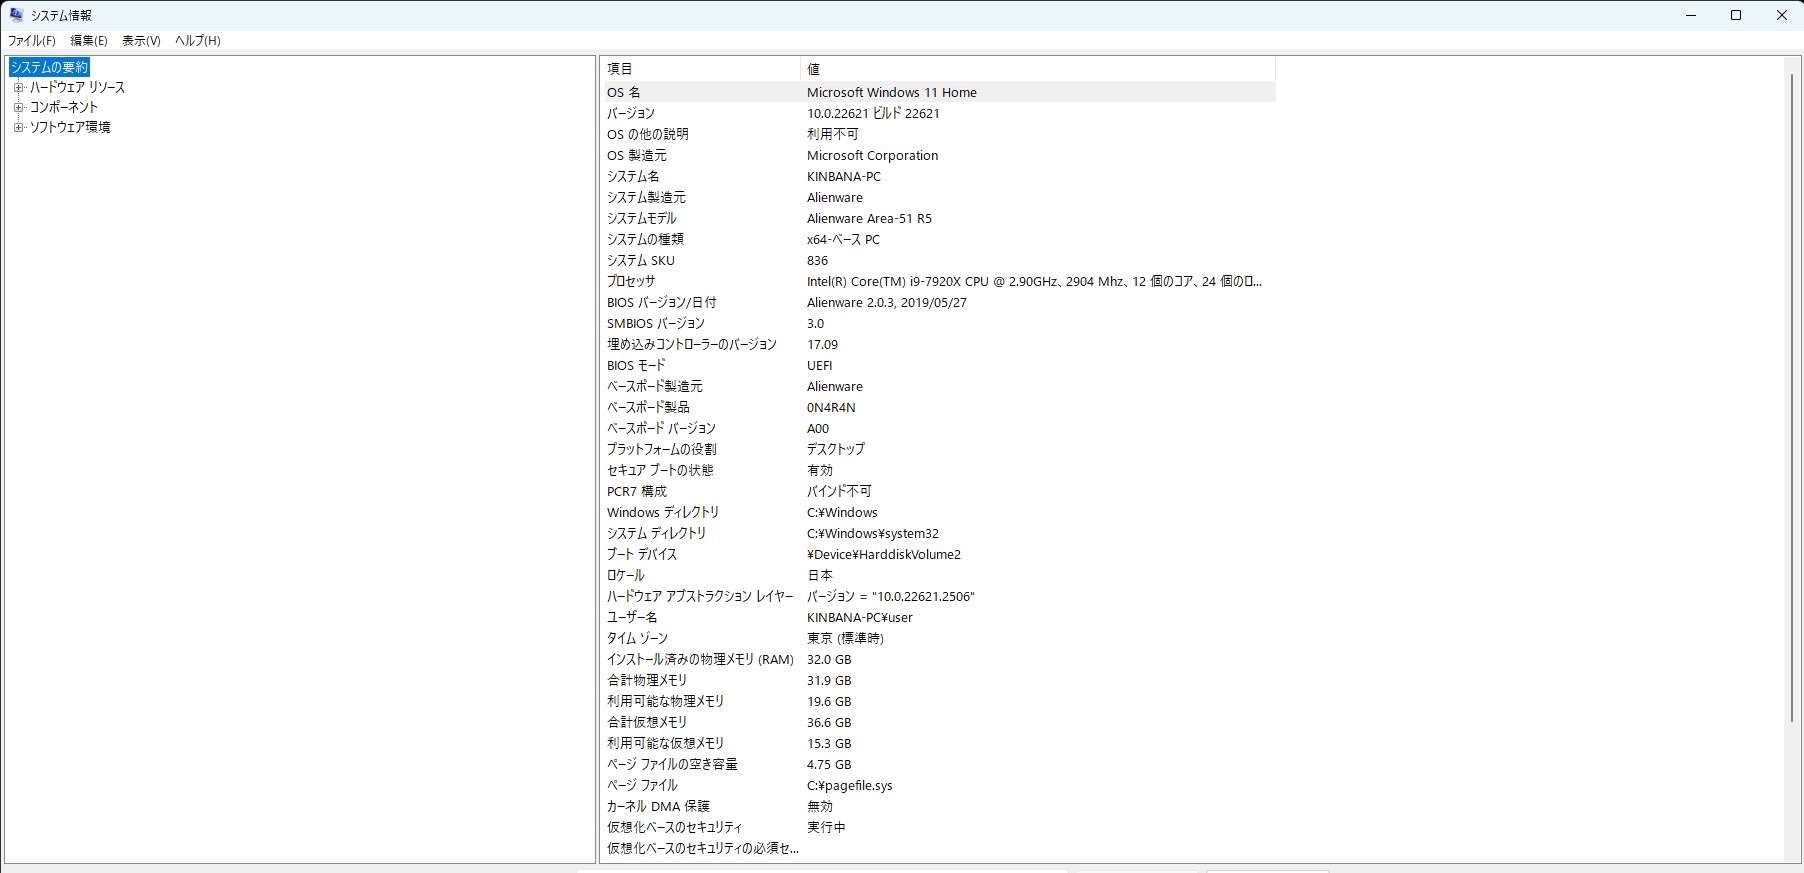Click value 17.09

(x=822, y=344)
